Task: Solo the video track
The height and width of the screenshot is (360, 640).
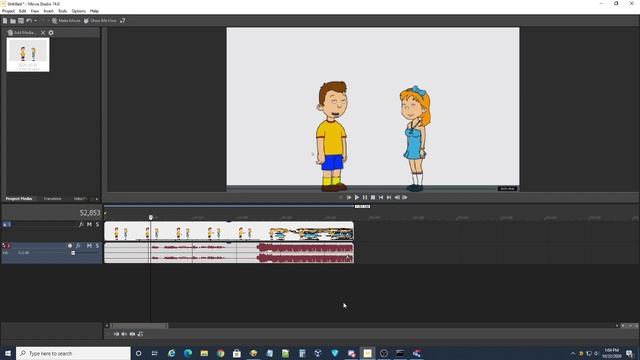Action: [97, 224]
